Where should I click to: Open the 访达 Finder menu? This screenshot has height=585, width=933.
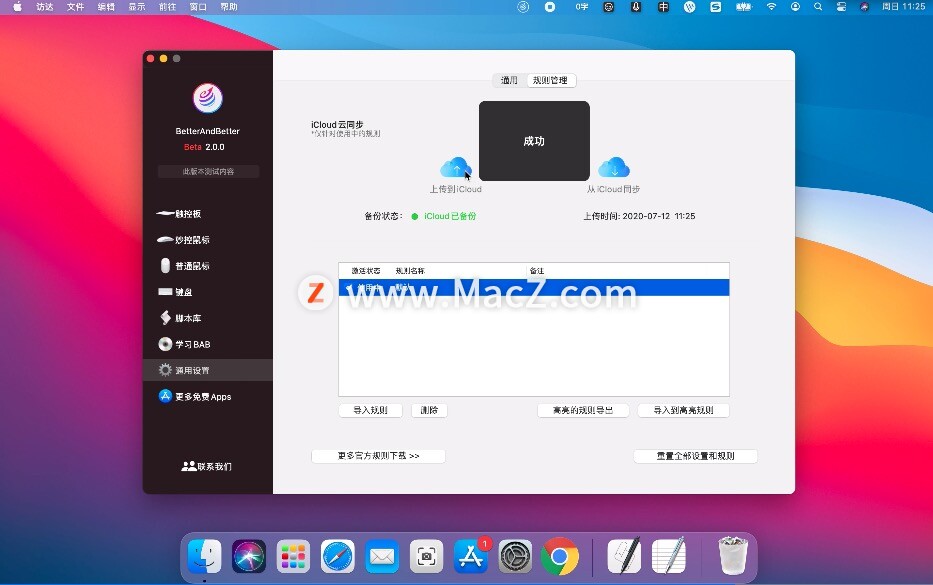click(45, 7)
